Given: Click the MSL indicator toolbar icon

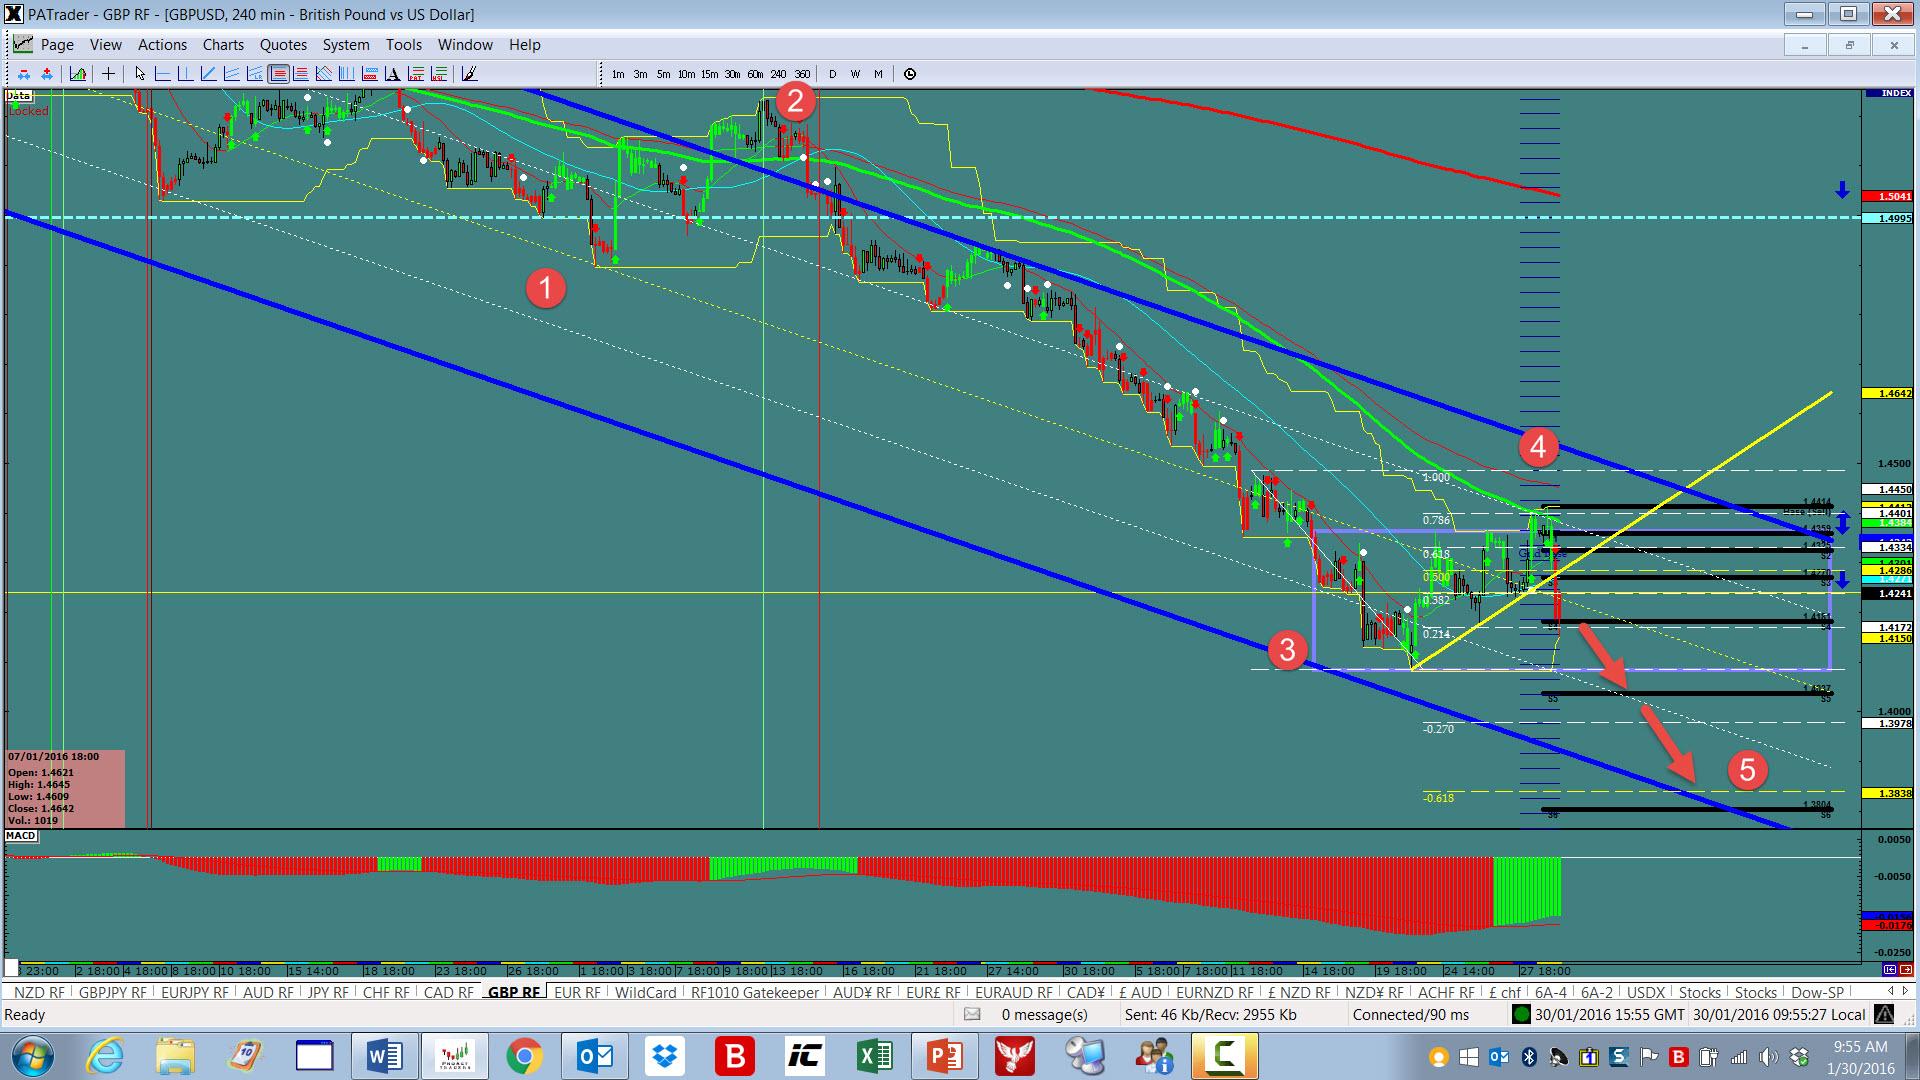Looking at the screenshot, I should pos(438,73).
